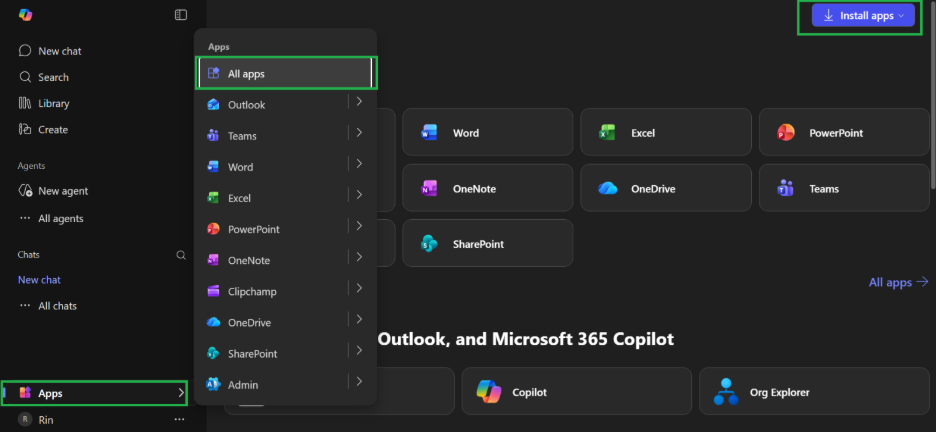Screen dimensions: 936x432
Task: Click the OneNote icon in Apps flyout
Action: click(213, 260)
